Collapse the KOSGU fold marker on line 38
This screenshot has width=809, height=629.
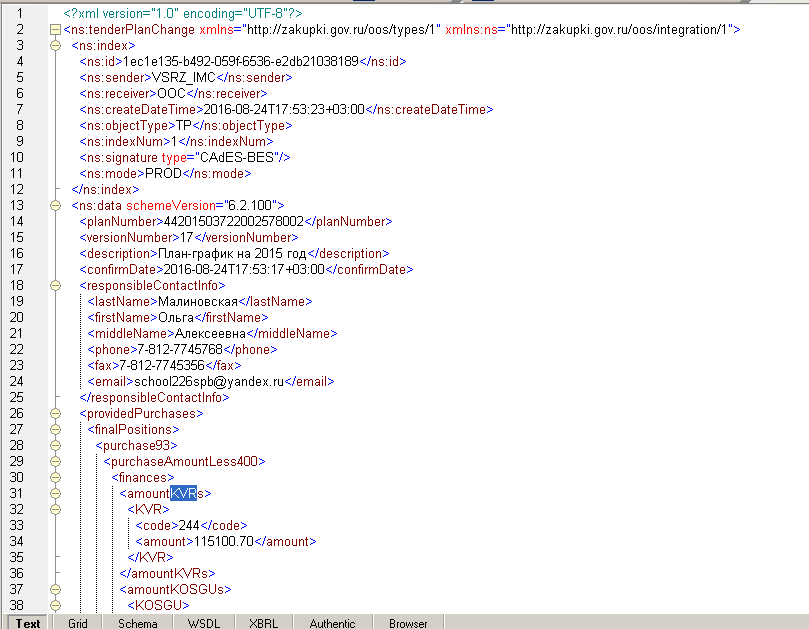(x=55, y=606)
